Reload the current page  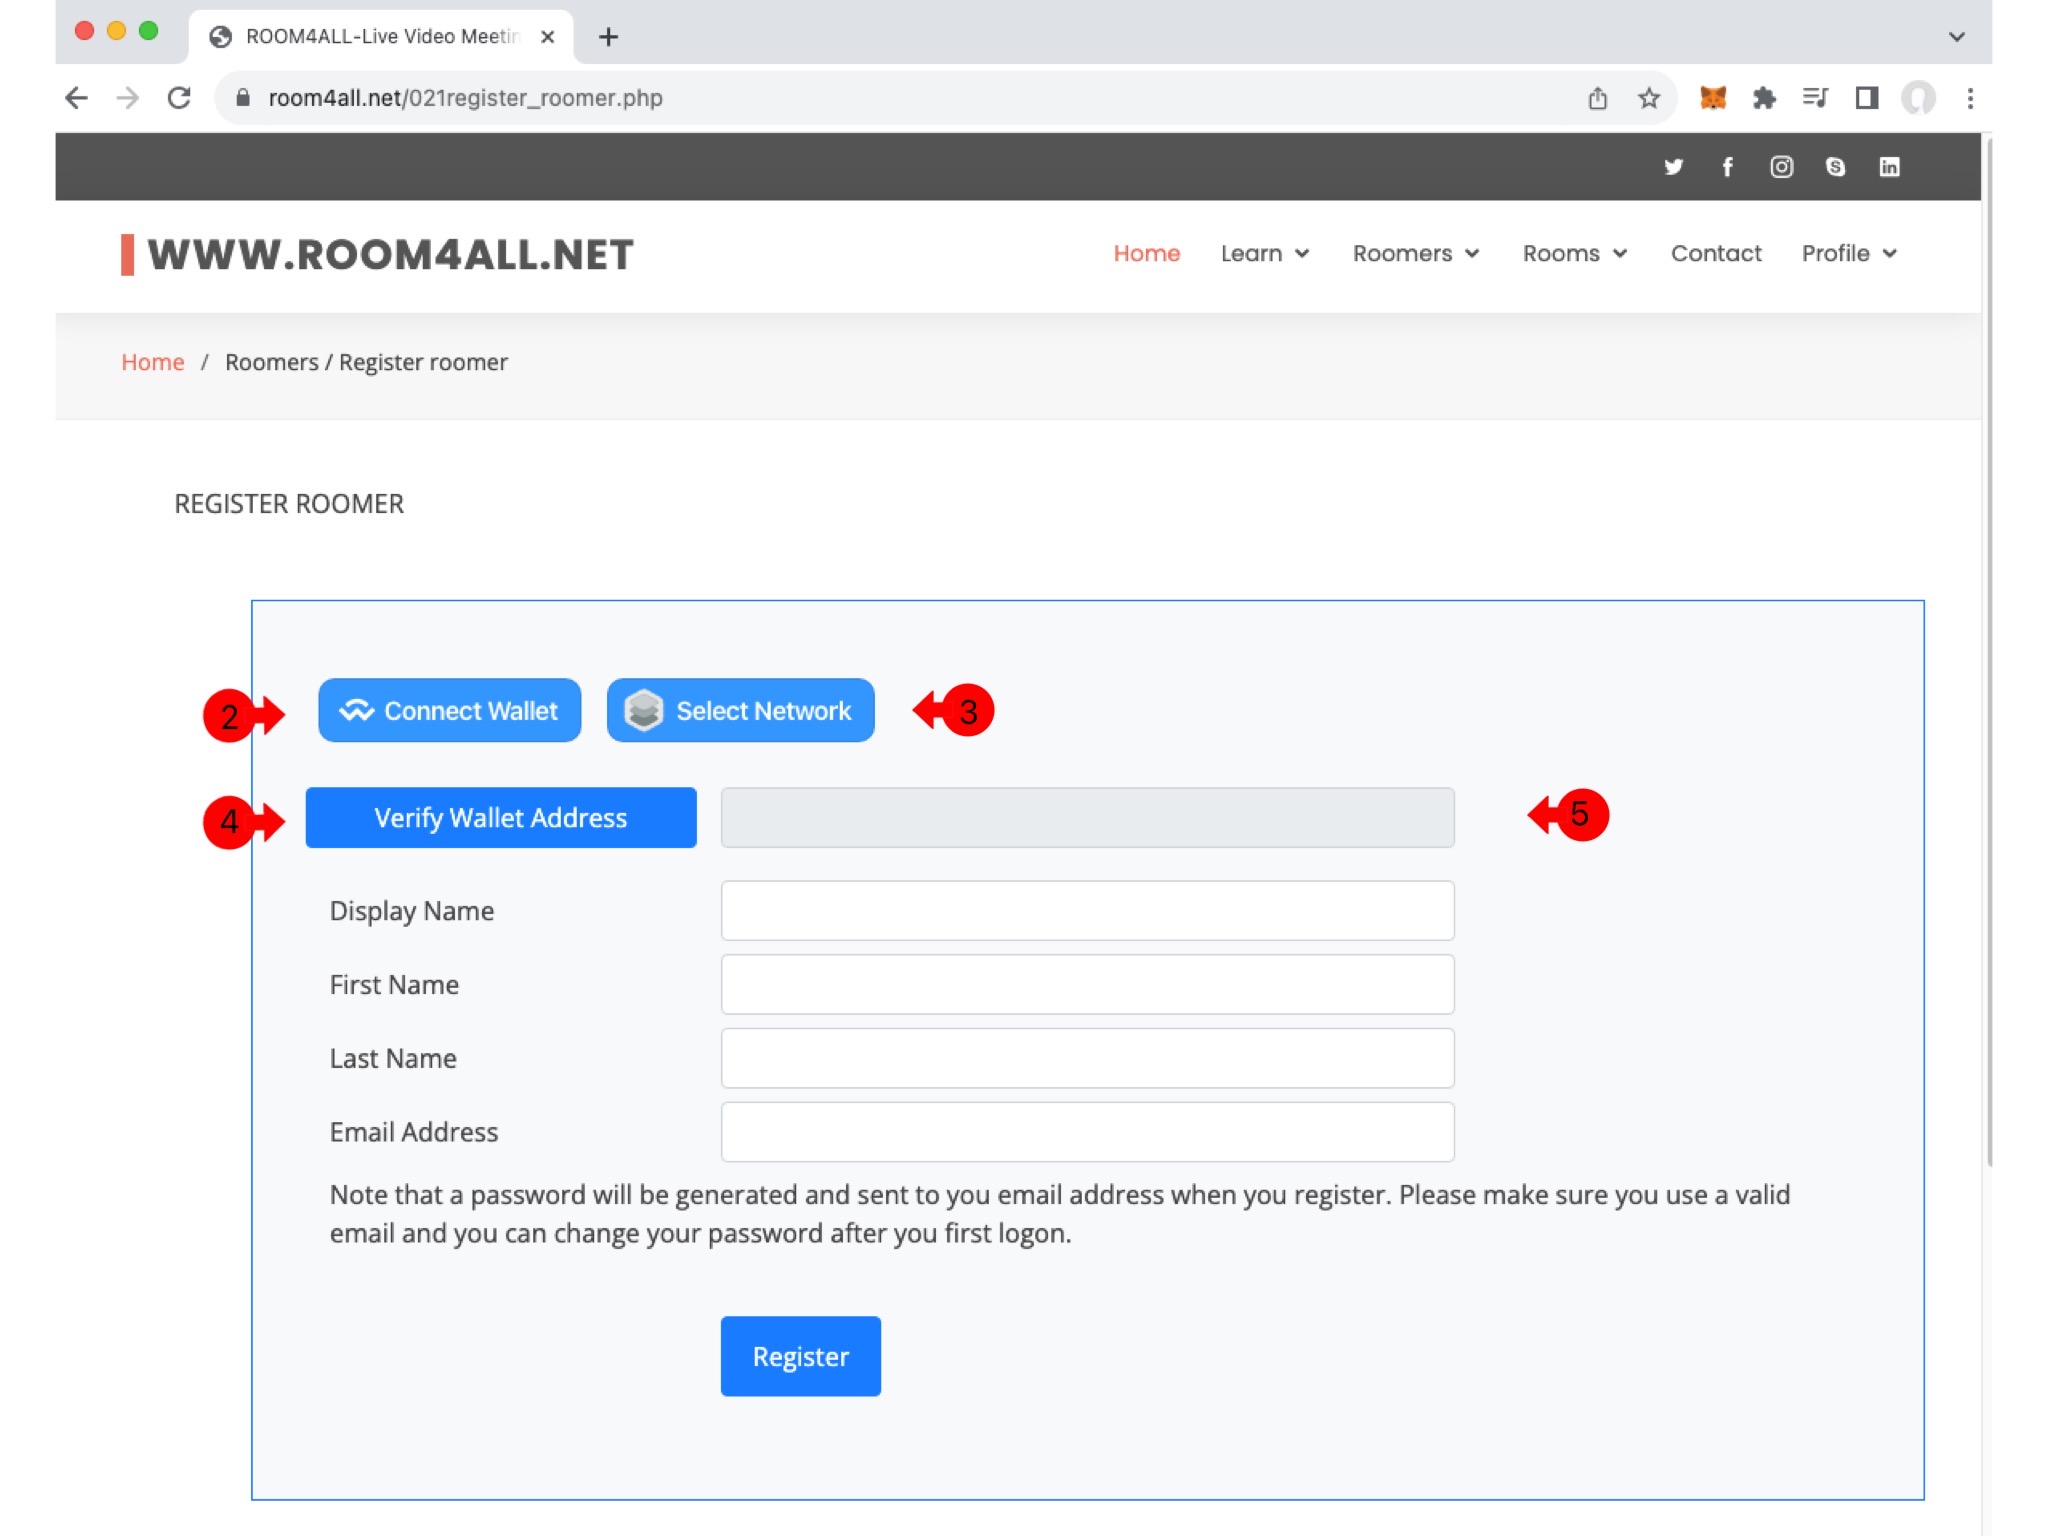point(179,97)
